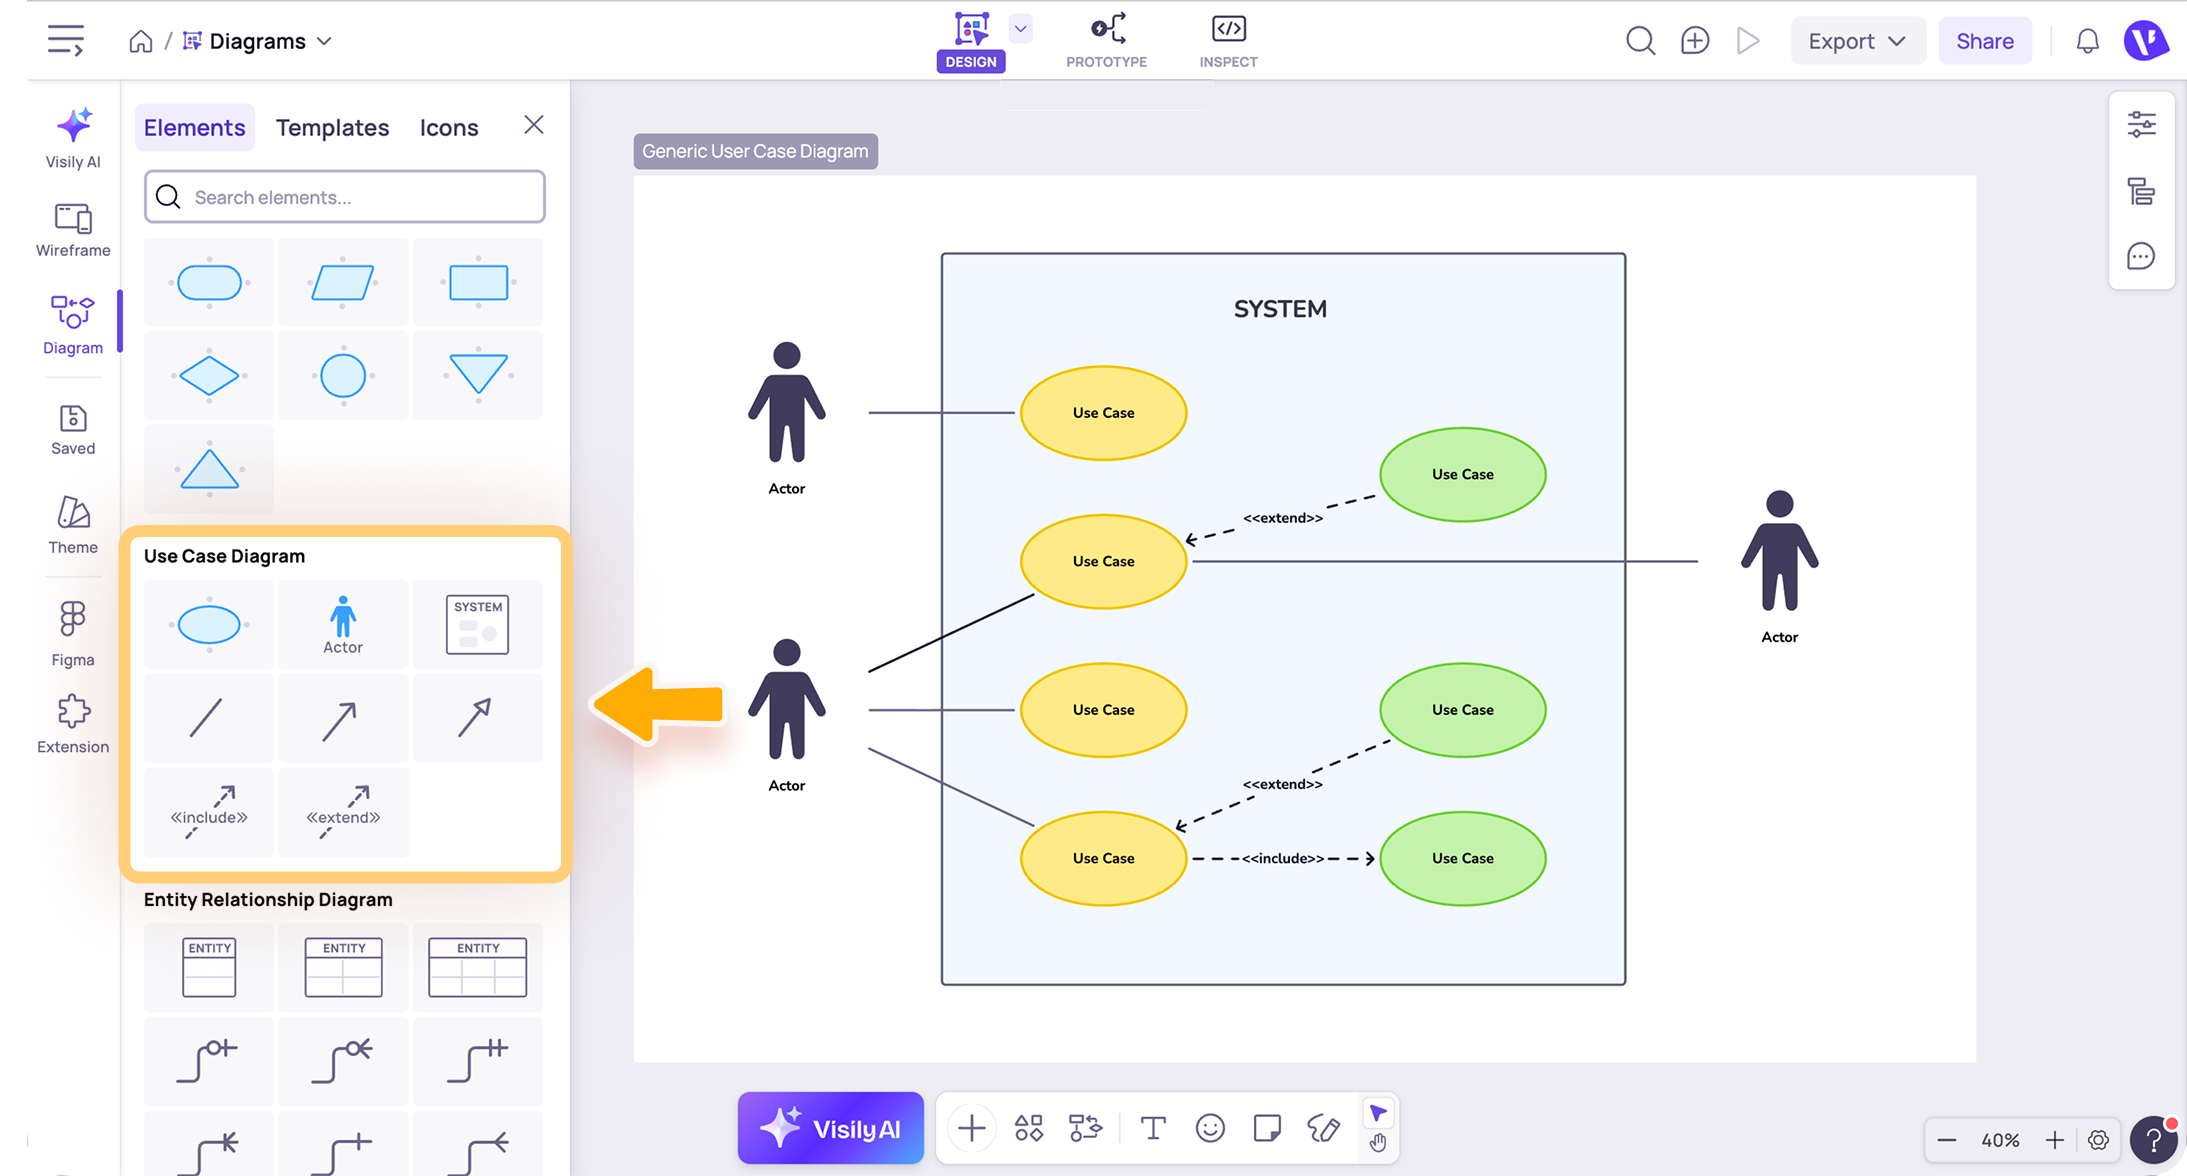Open the emoji picker tool
The width and height of the screenshot is (2187, 1176).
(x=1210, y=1129)
